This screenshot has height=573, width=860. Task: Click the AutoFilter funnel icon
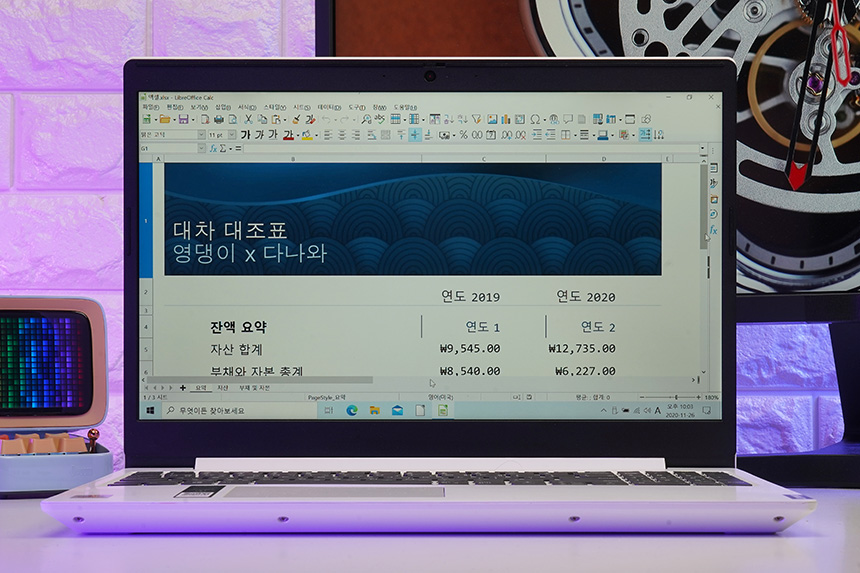(477, 119)
